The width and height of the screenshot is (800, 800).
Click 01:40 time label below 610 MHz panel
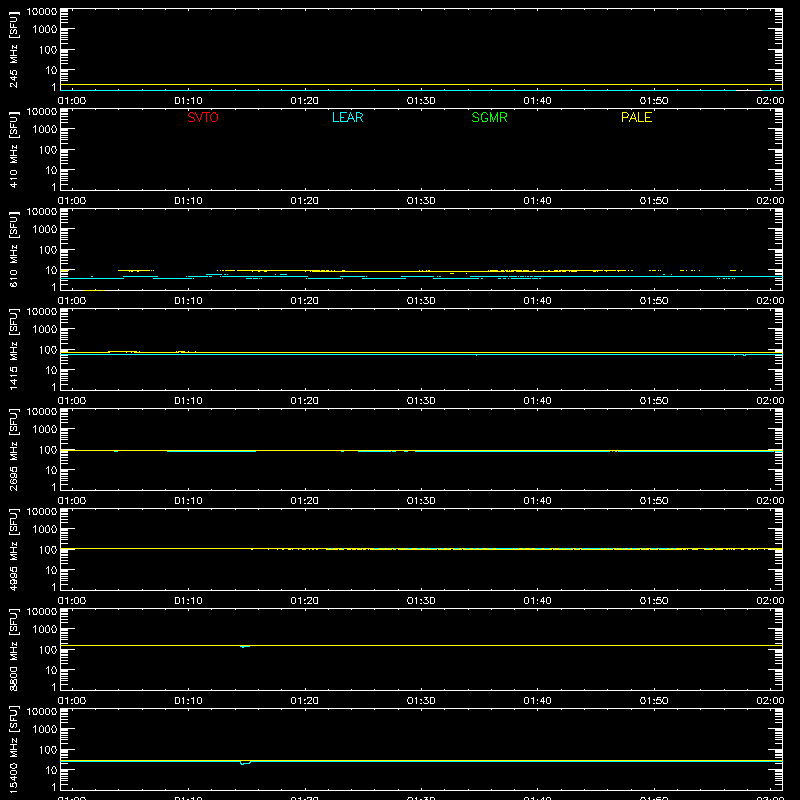tap(537, 301)
